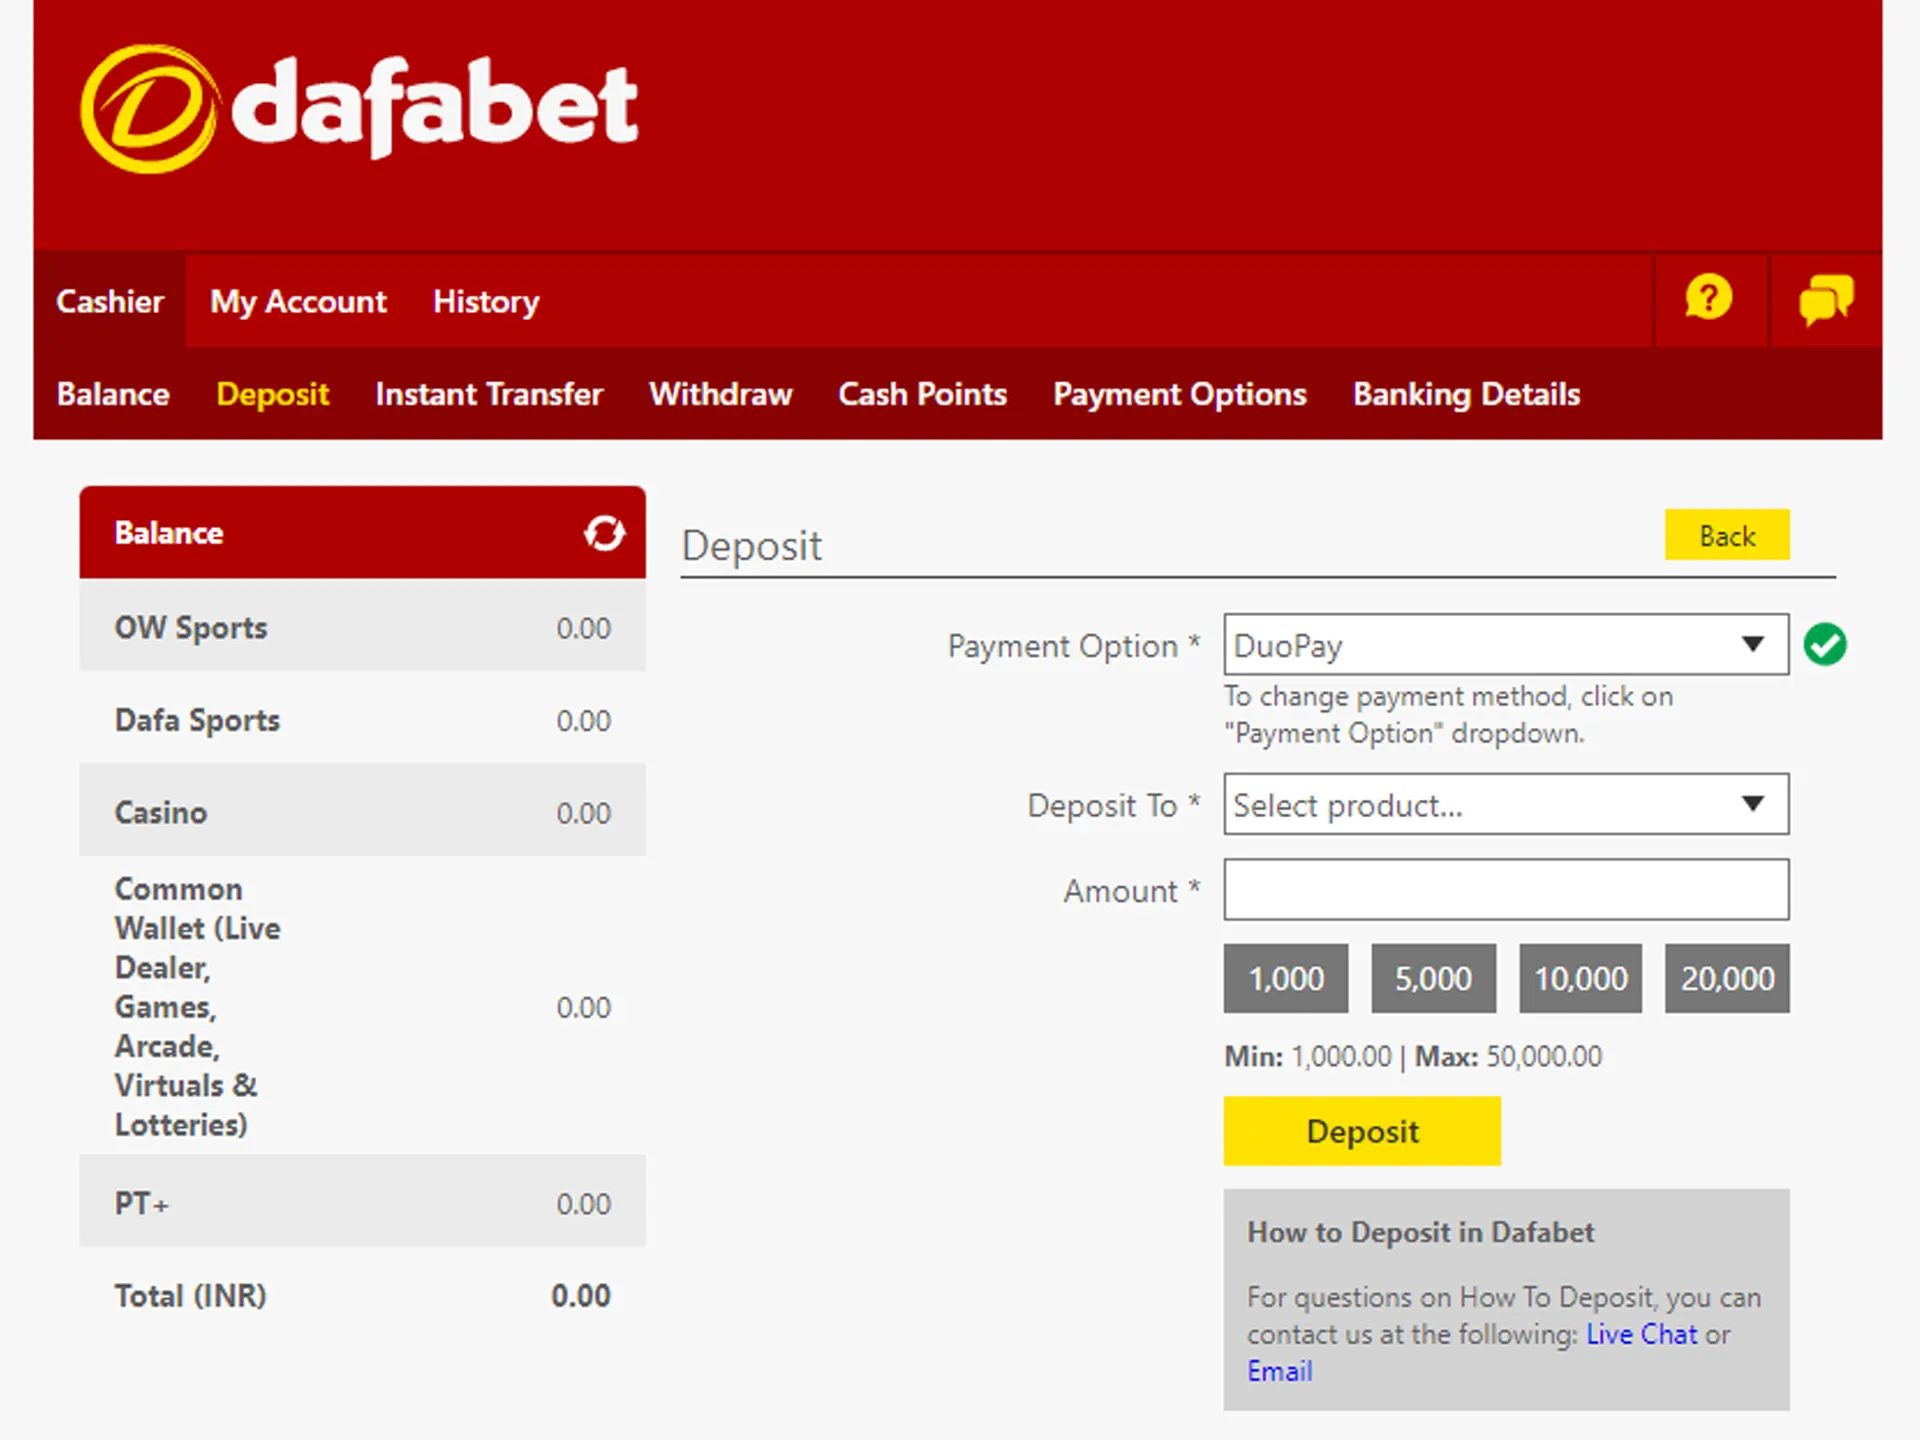Open the Payment Options page
1920x1440 pixels.
1180,394
